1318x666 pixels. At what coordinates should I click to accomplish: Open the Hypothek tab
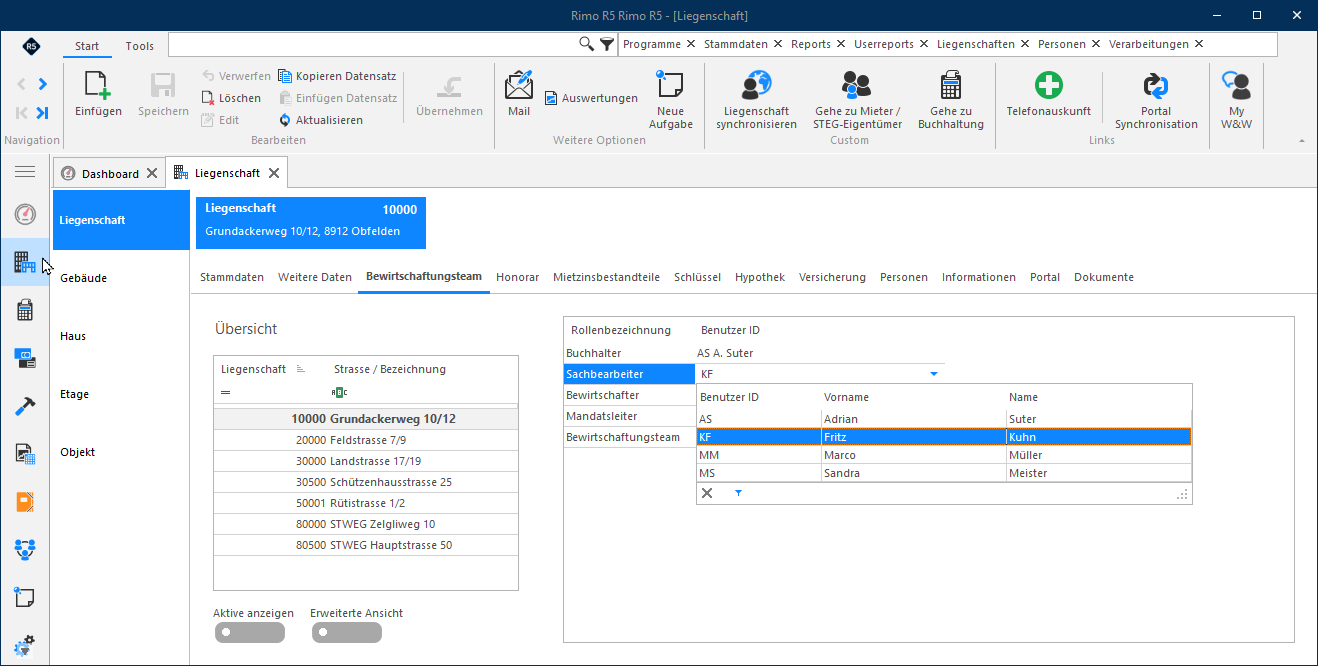click(760, 277)
